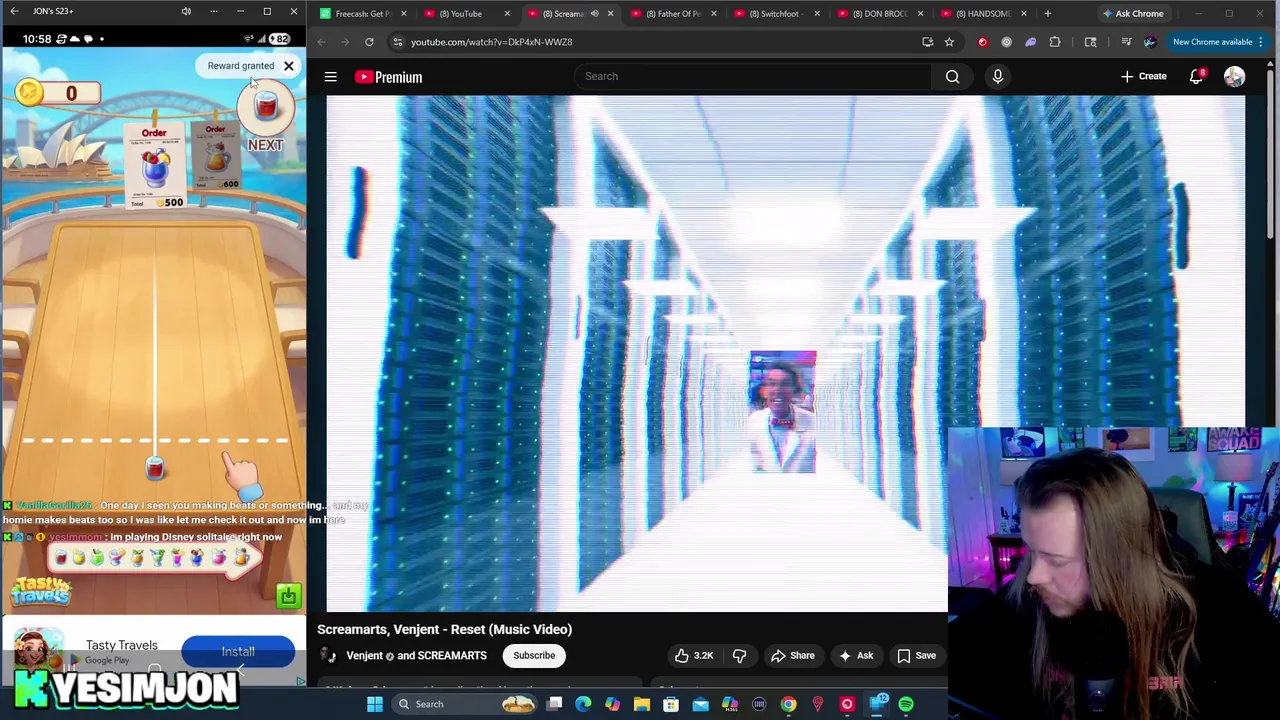
Task: Mute the Screamarts tab via speaker icon
Action: click(594, 14)
